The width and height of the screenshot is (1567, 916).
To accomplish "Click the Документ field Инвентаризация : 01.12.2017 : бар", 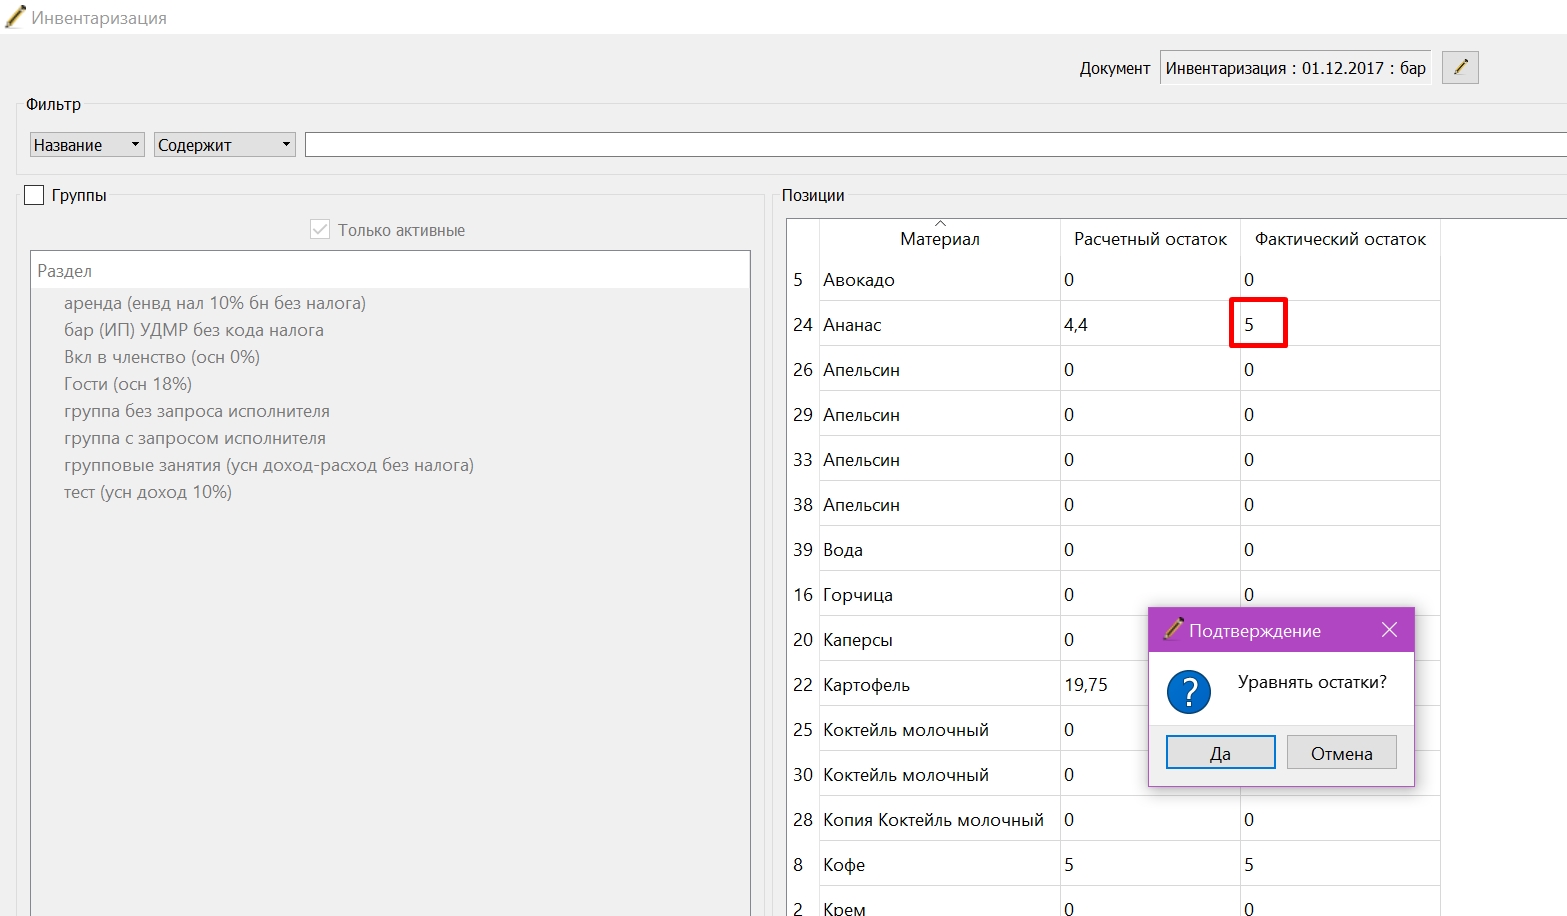I will (x=1295, y=68).
